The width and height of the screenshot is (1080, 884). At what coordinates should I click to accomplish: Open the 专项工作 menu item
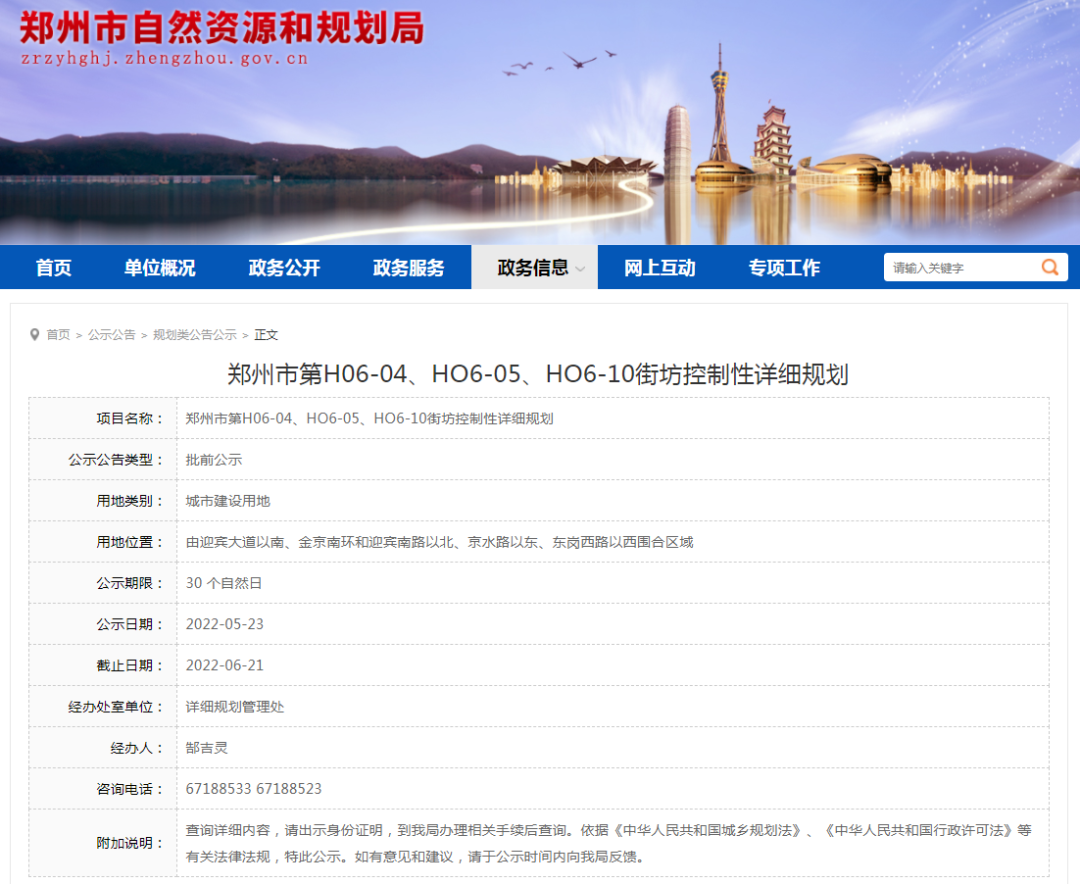pyautogui.click(x=785, y=267)
